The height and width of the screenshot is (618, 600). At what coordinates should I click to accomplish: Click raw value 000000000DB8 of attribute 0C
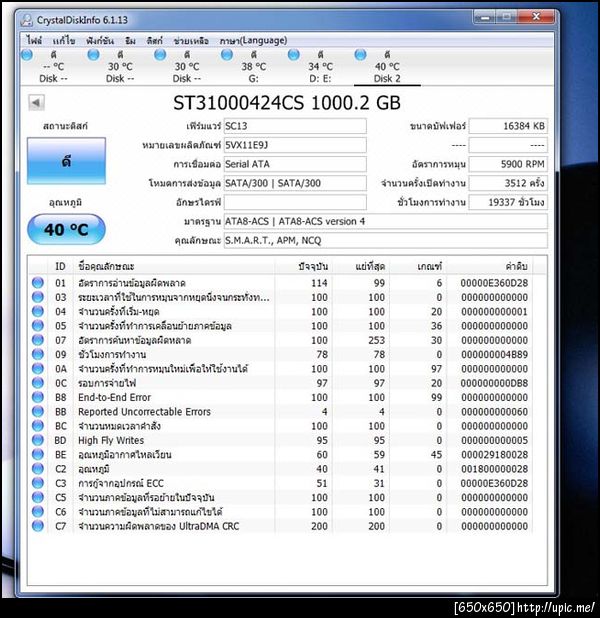click(x=494, y=383)
